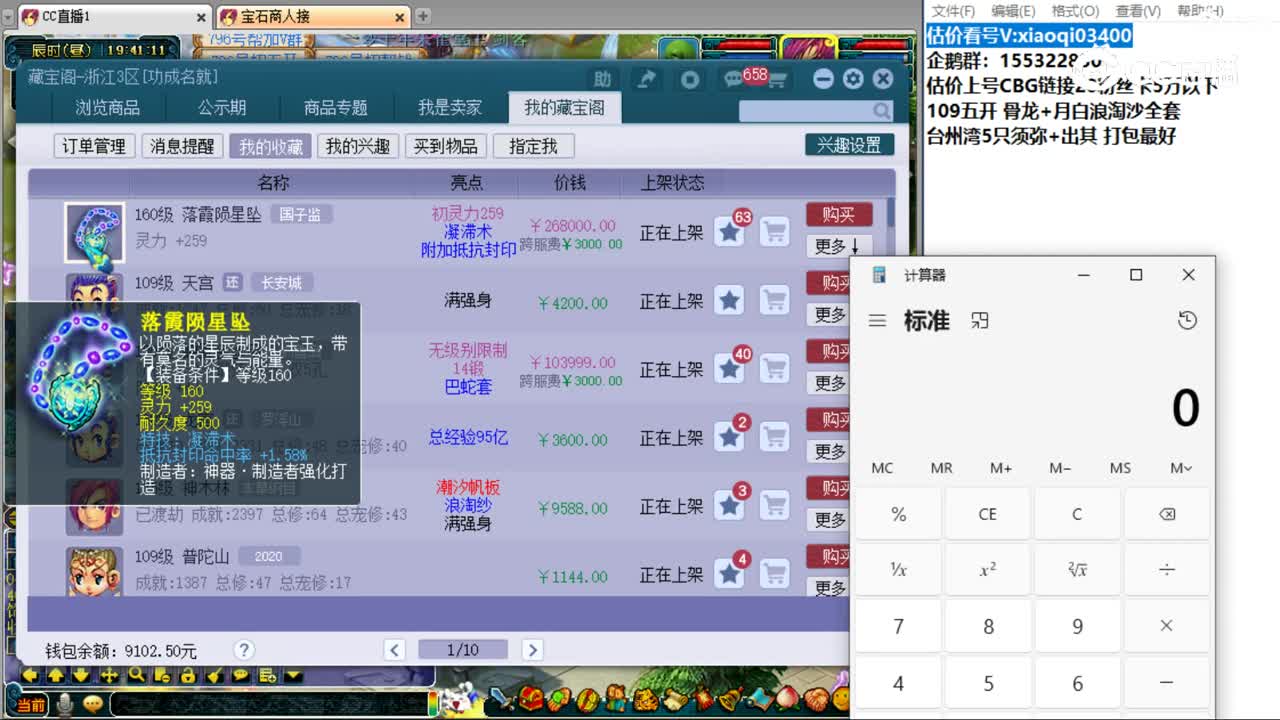
Task: Click the microphone icon in the game chat bar
Action: pos(66,703)
